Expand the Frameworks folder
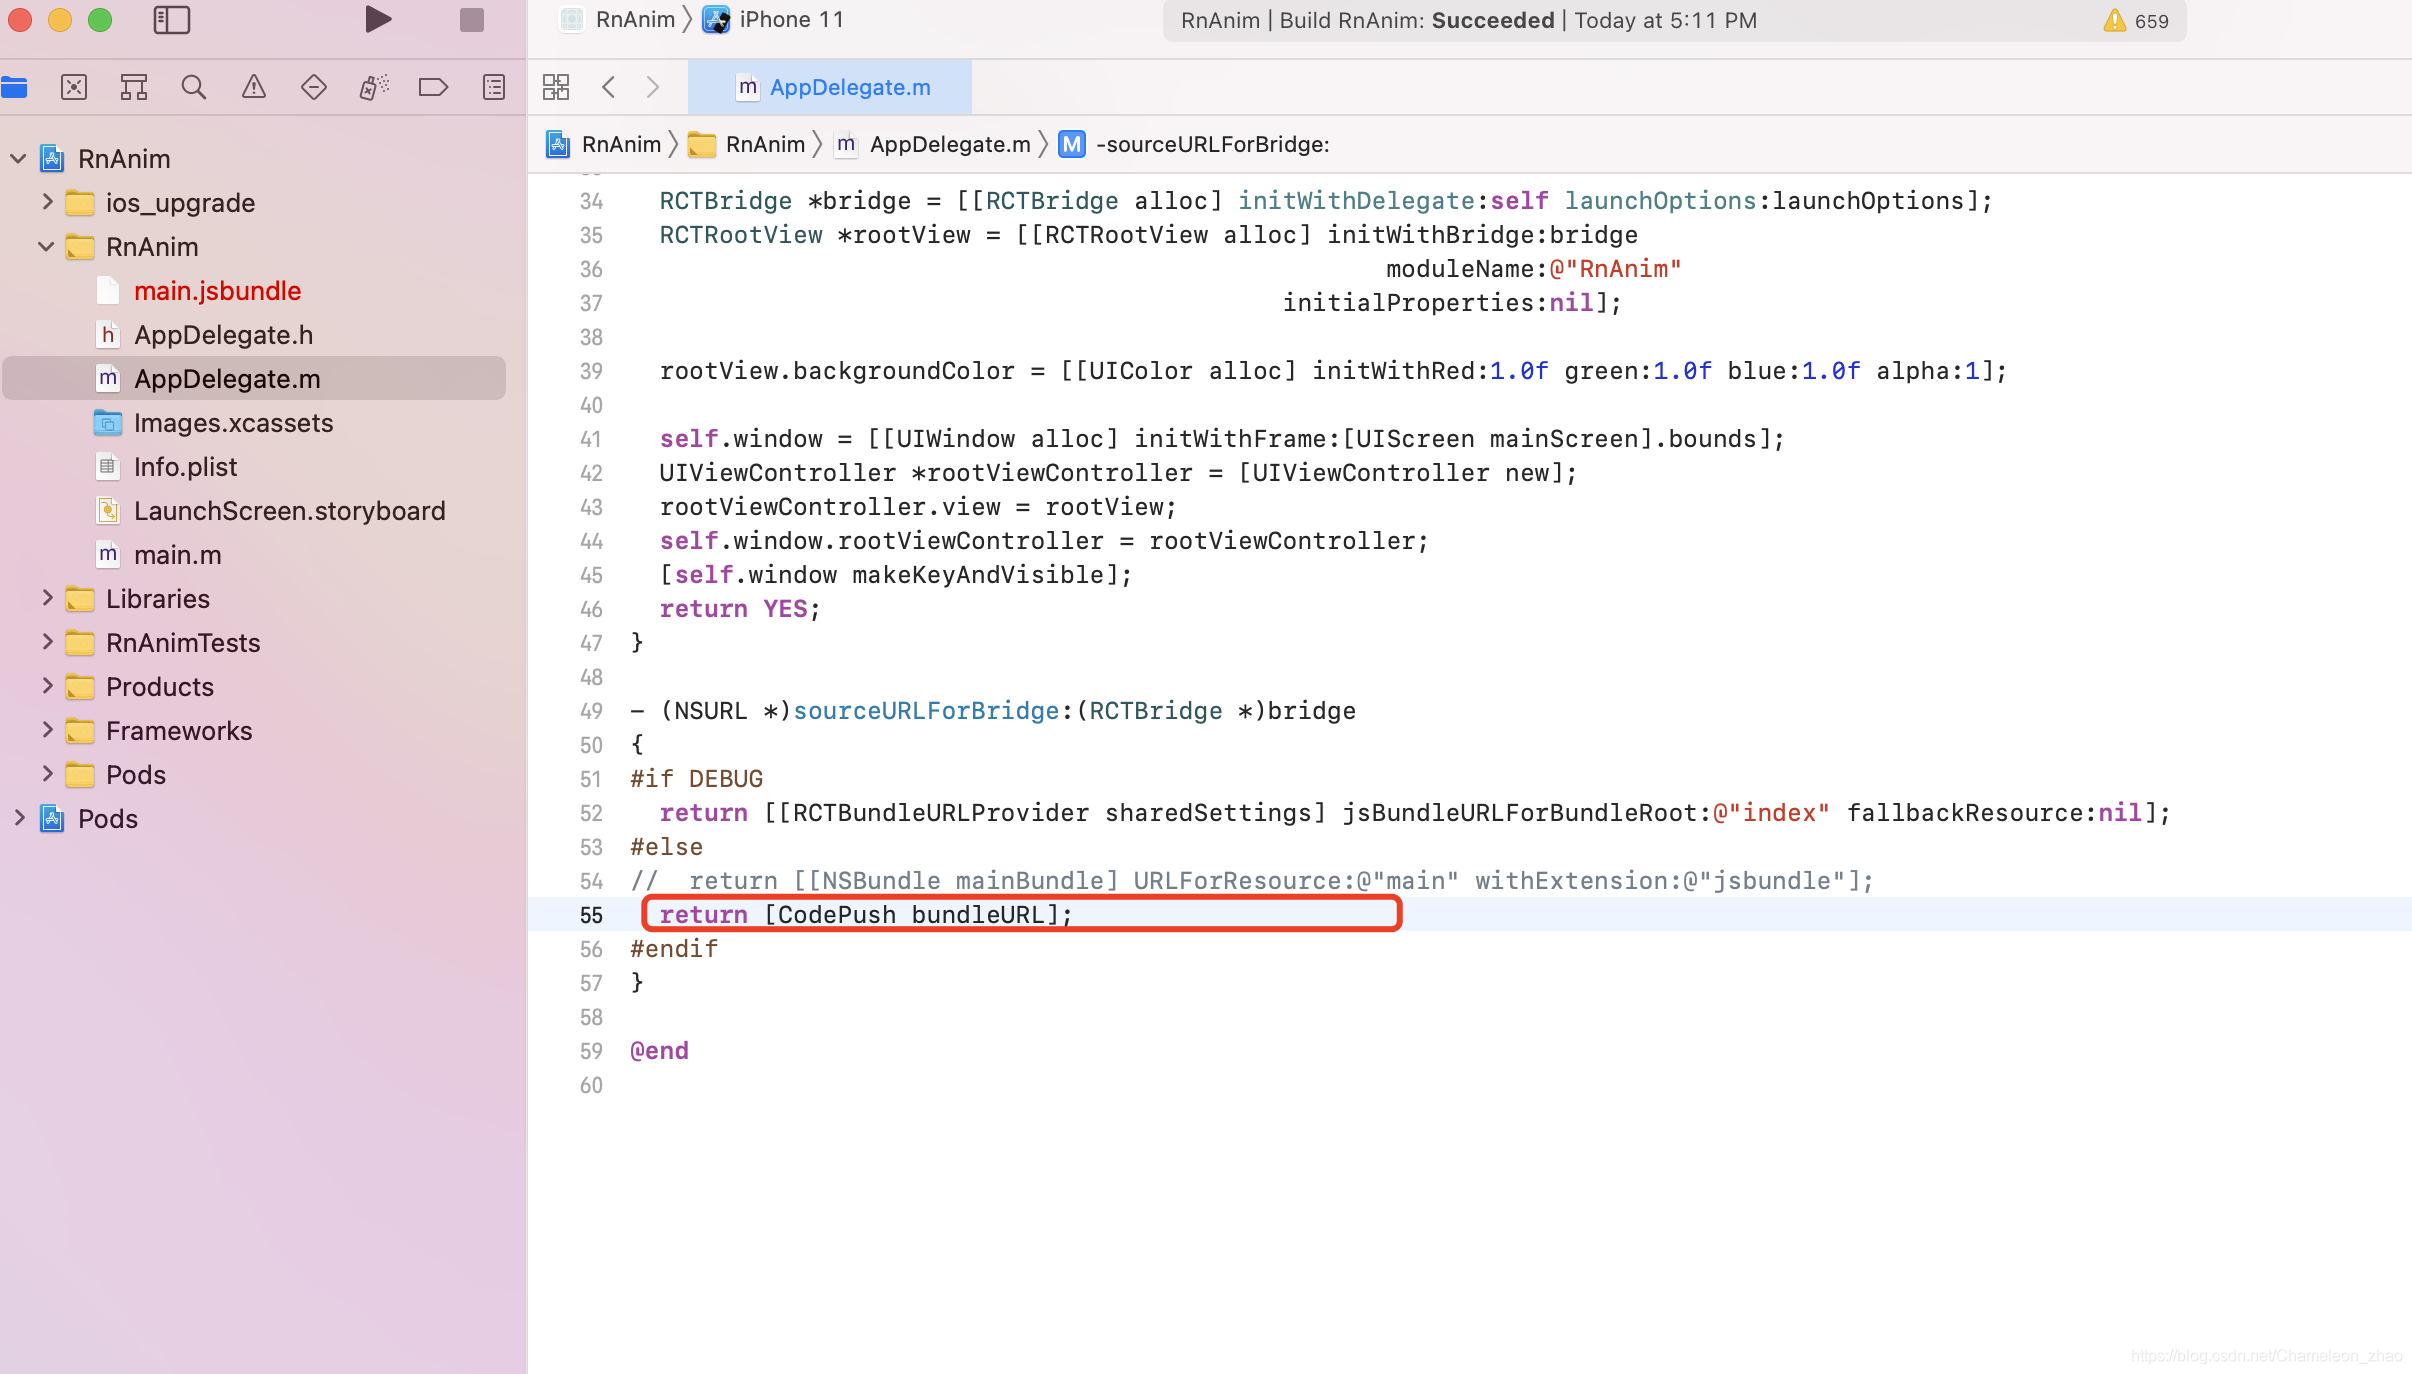Screen dimensions: 2412x1374 [47, 730]
